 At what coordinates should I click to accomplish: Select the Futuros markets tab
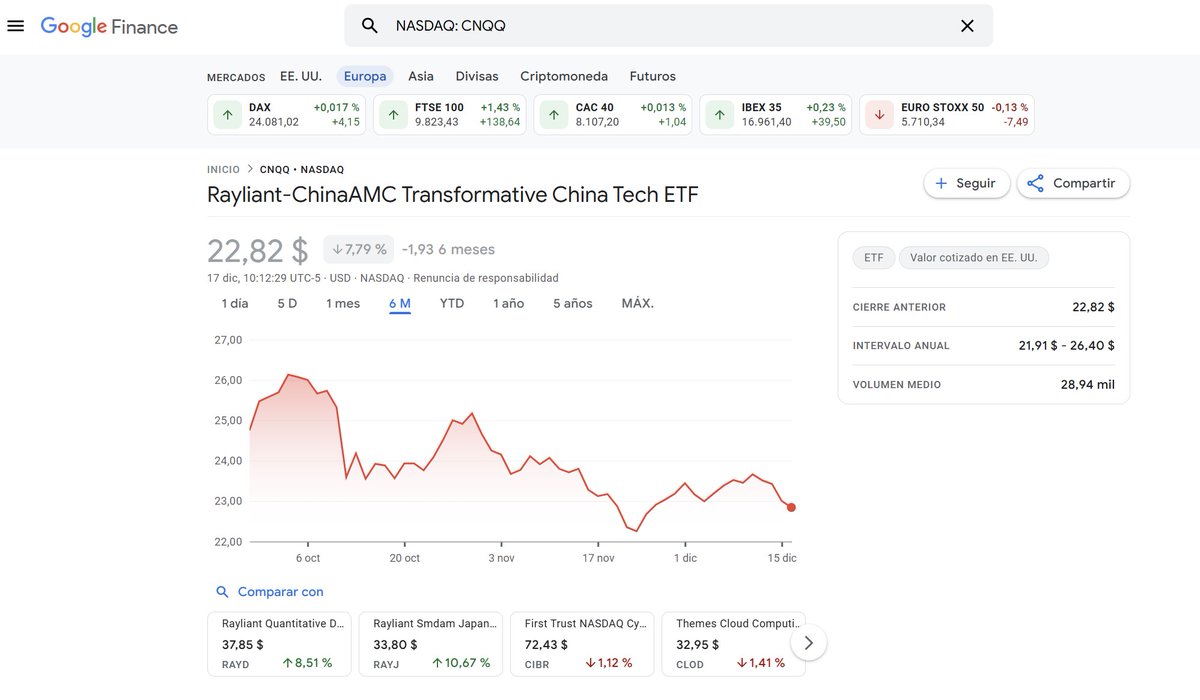click(653, 76)
